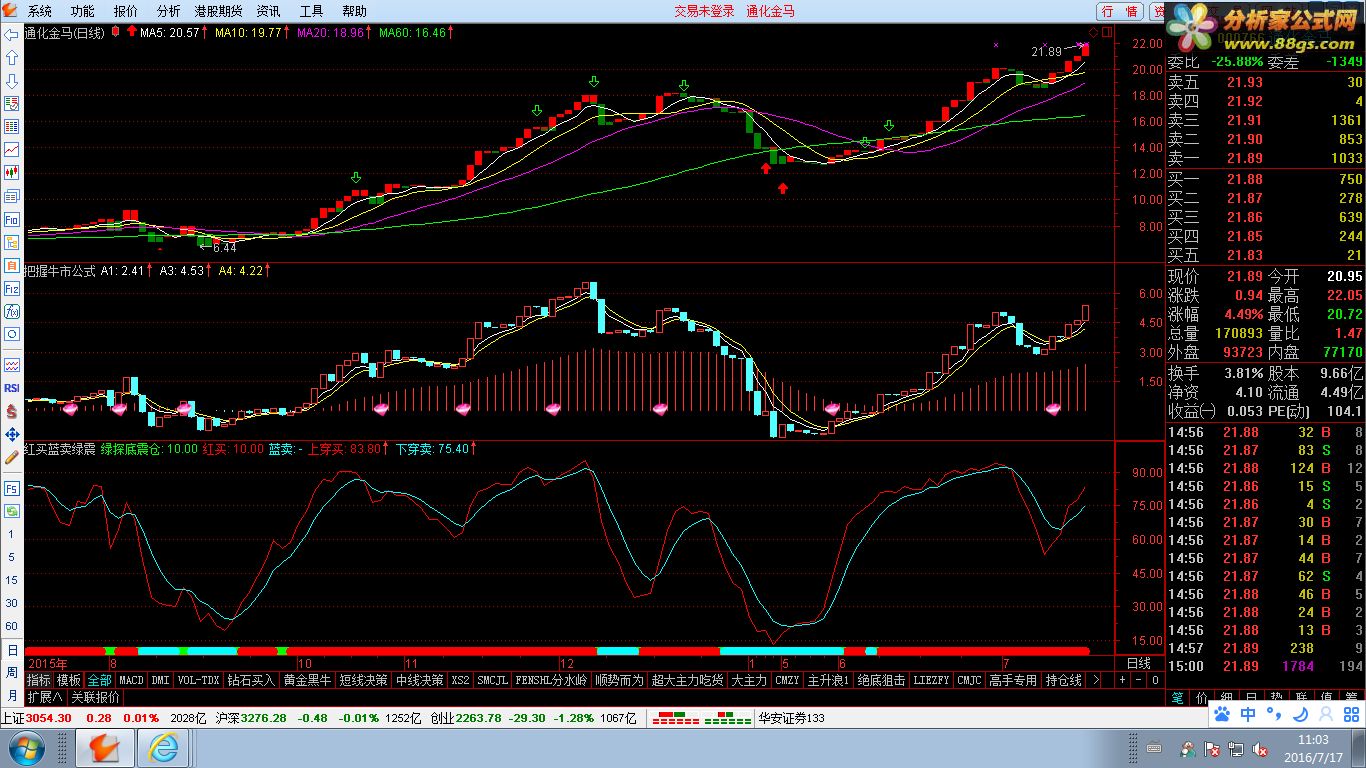Open the 帮助 menu

tap(355, 11)
